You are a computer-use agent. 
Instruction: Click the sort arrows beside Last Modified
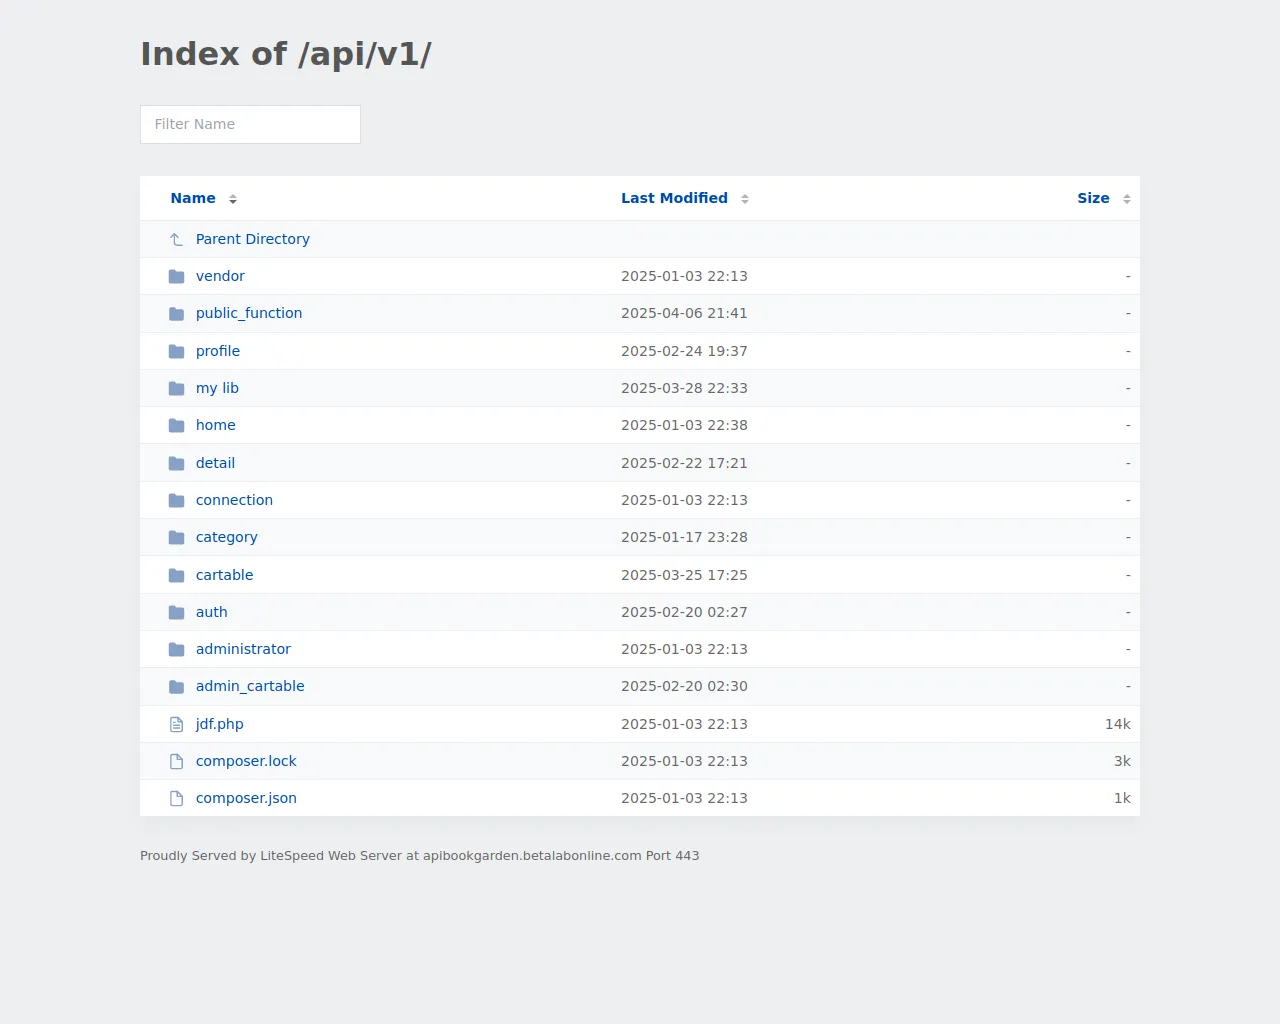745,199
